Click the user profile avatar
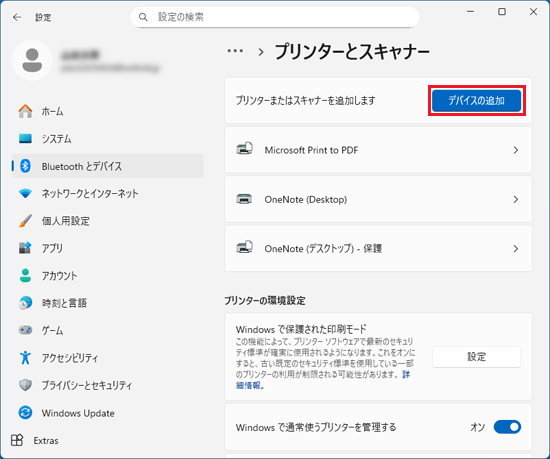550x459 pixels. coord(32,60)
